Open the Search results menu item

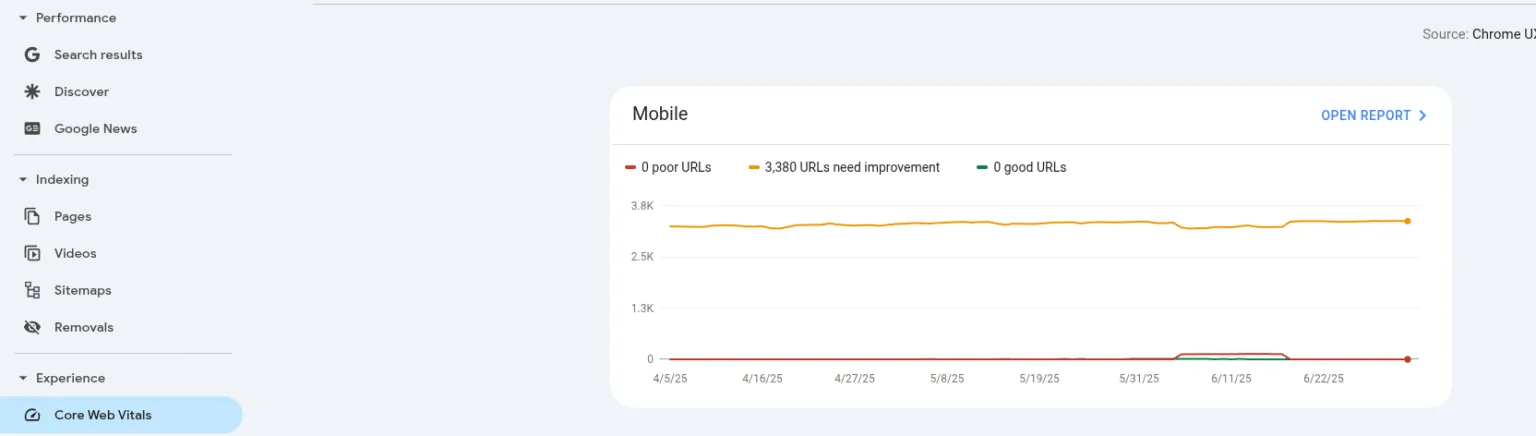point(98,55)
